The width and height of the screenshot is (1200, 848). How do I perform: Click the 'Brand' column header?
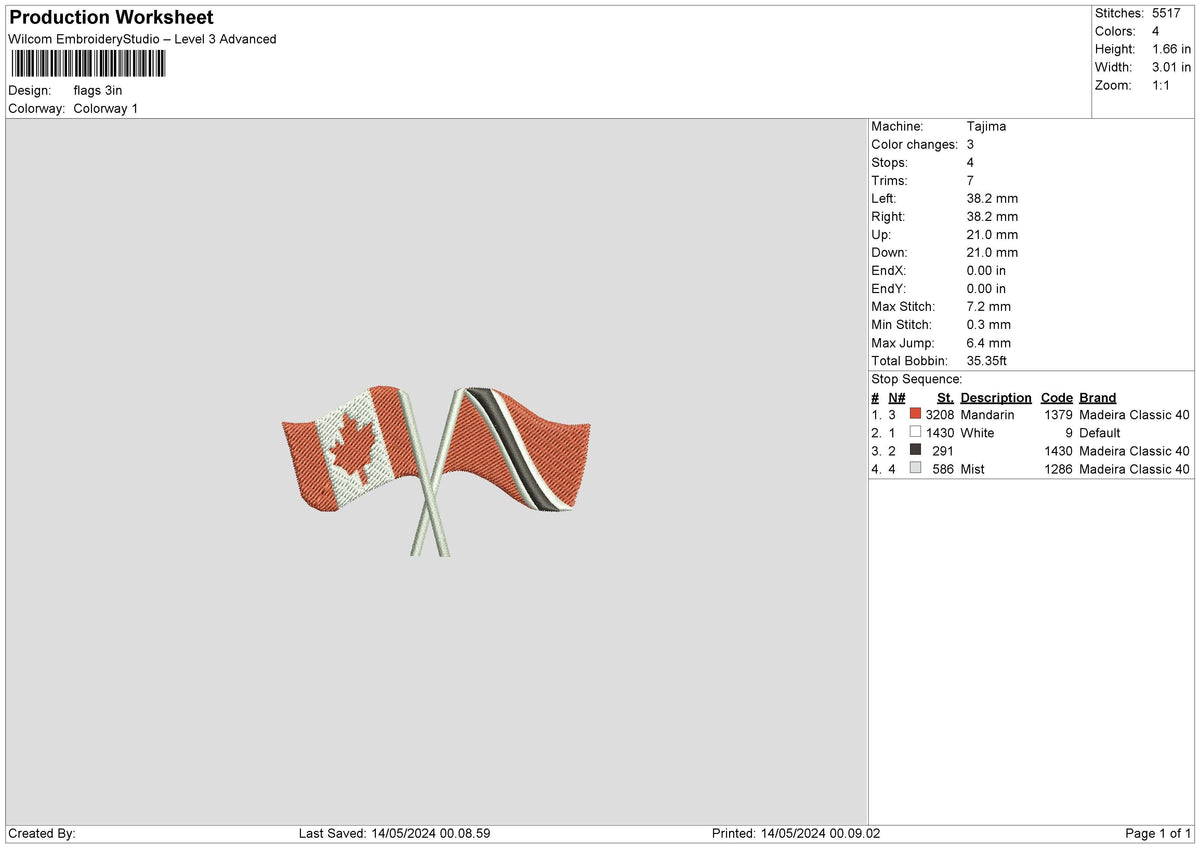[x=1097, y=397]
